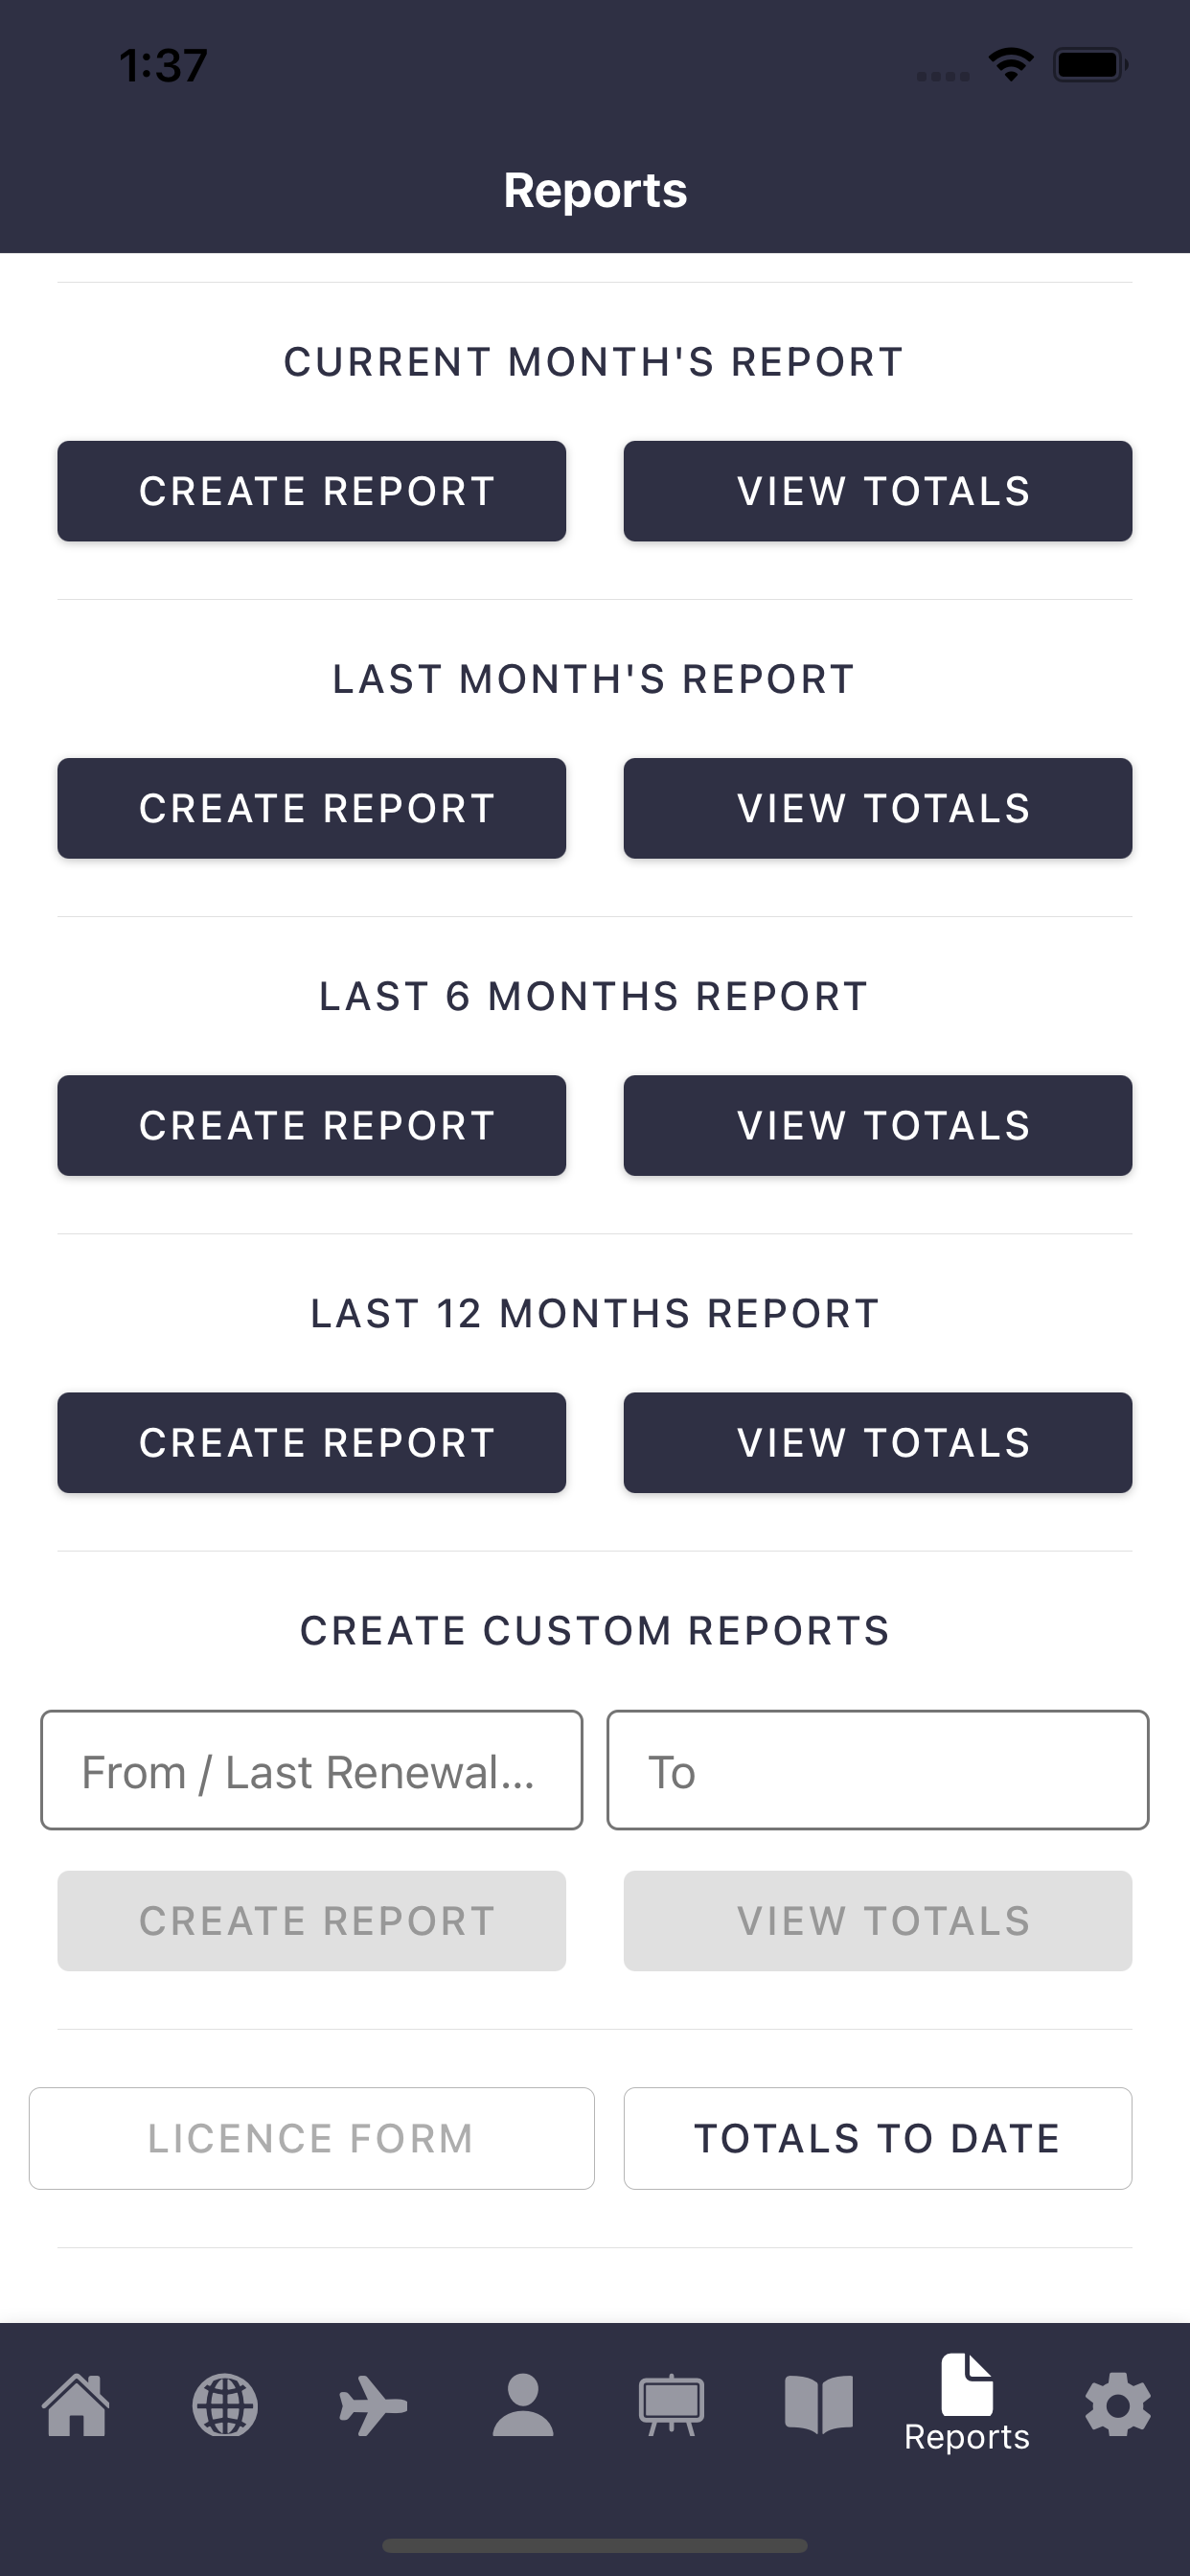View totals for last 12 months
The width and height of the screenshot is (1190, 2576).
pyautogui.click(x=878, y=1442)
